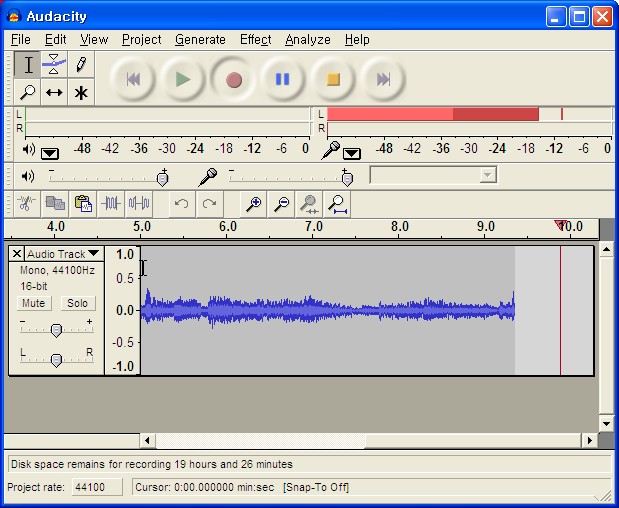Select the Multi-tool asterisk icon
619x508 pixels.
pyautogui.click(x=81, y=92)
